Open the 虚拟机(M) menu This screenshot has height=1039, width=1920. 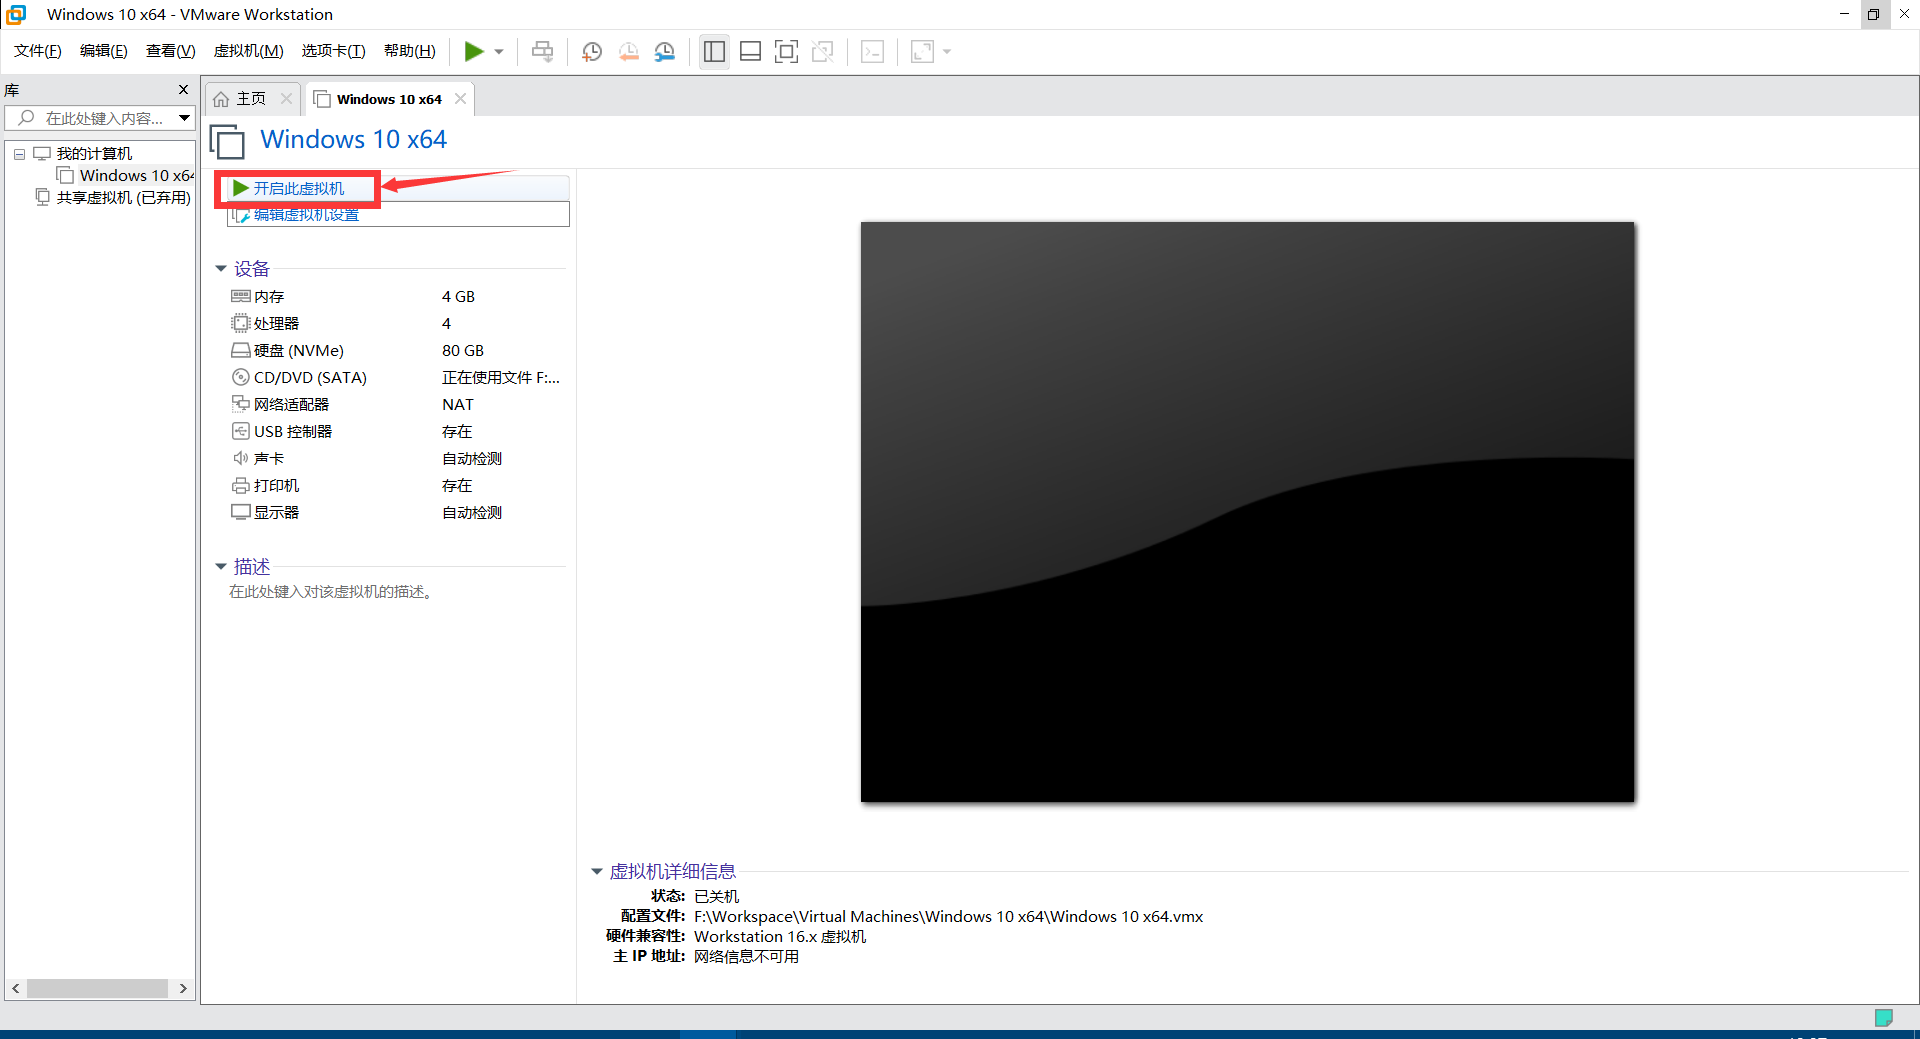(249, 51)
